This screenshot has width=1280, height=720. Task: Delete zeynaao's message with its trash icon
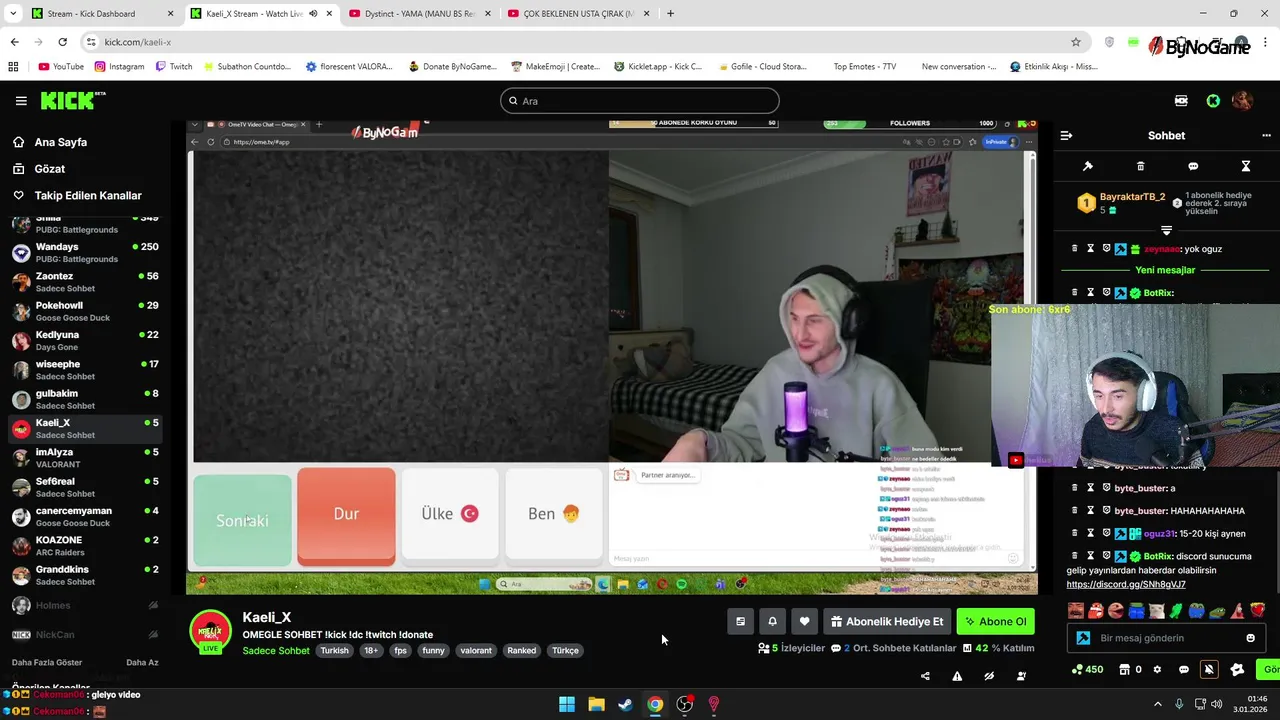tap(1075, 248)
